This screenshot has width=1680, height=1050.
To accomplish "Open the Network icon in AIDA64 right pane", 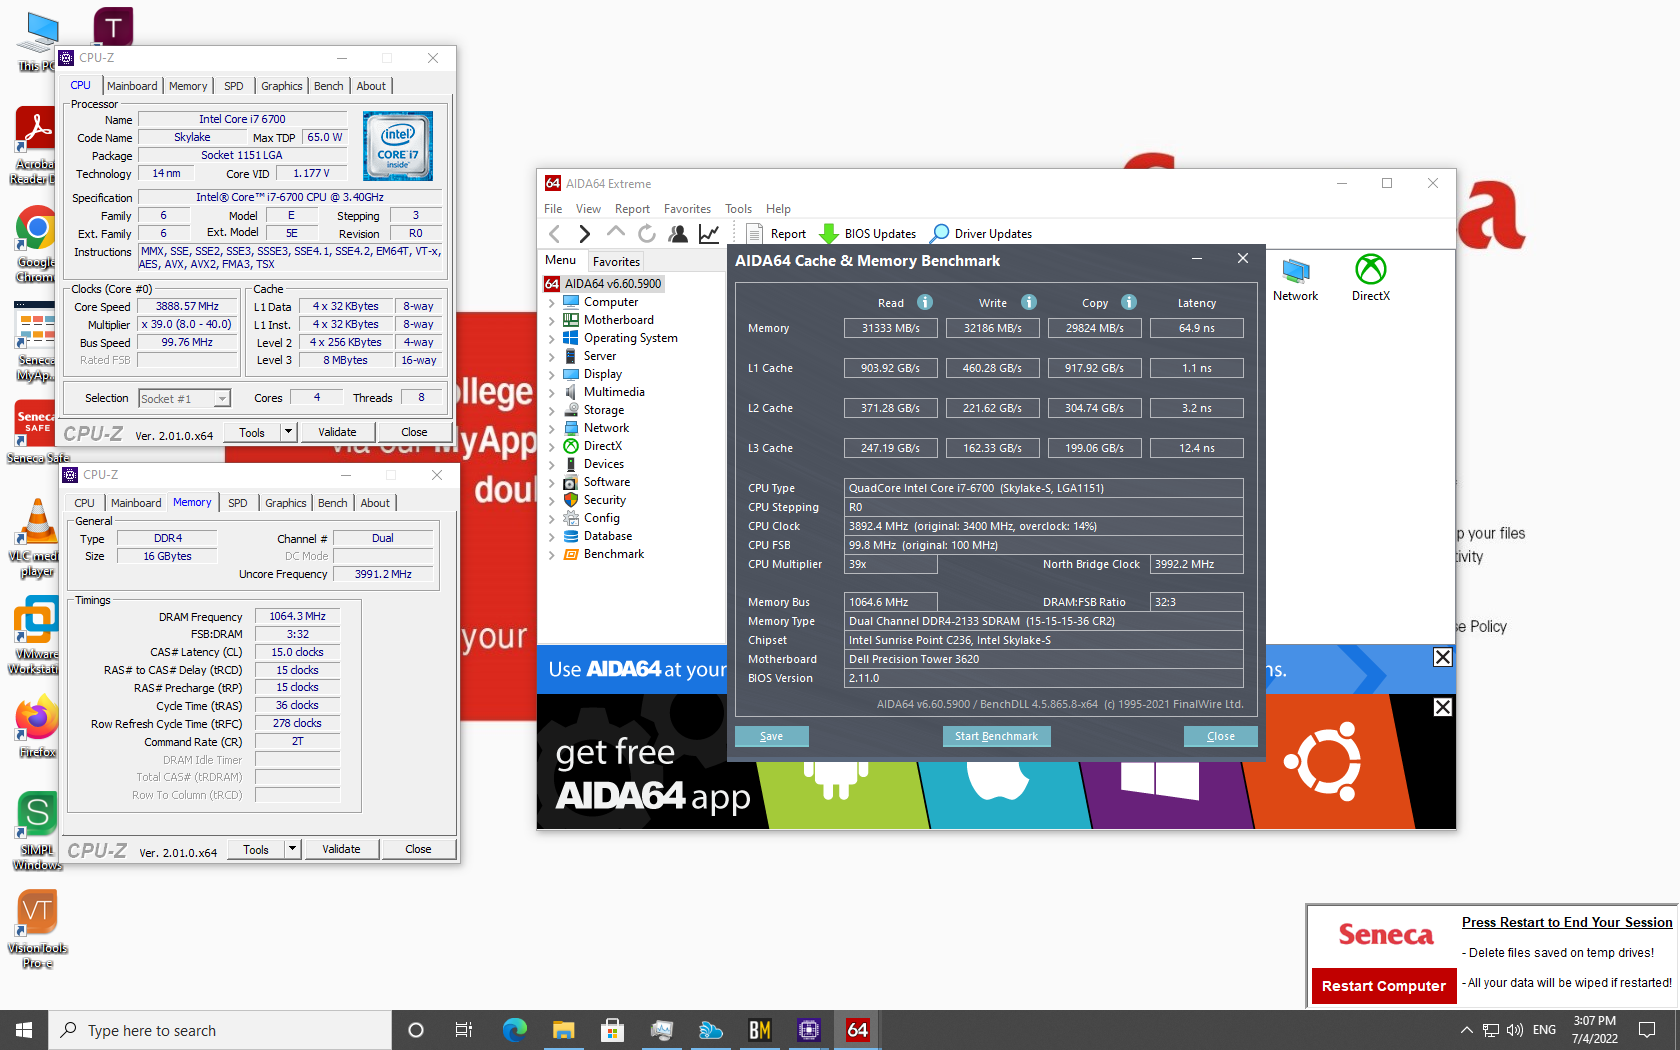I will point(1295,280).
